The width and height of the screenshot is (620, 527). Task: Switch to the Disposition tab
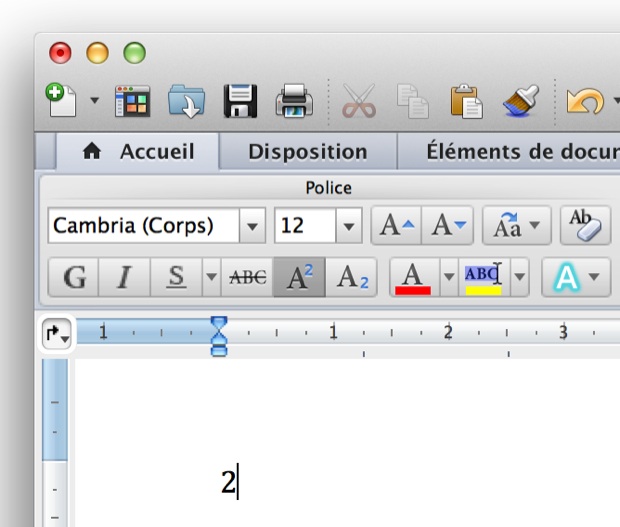tap(307, 152)
